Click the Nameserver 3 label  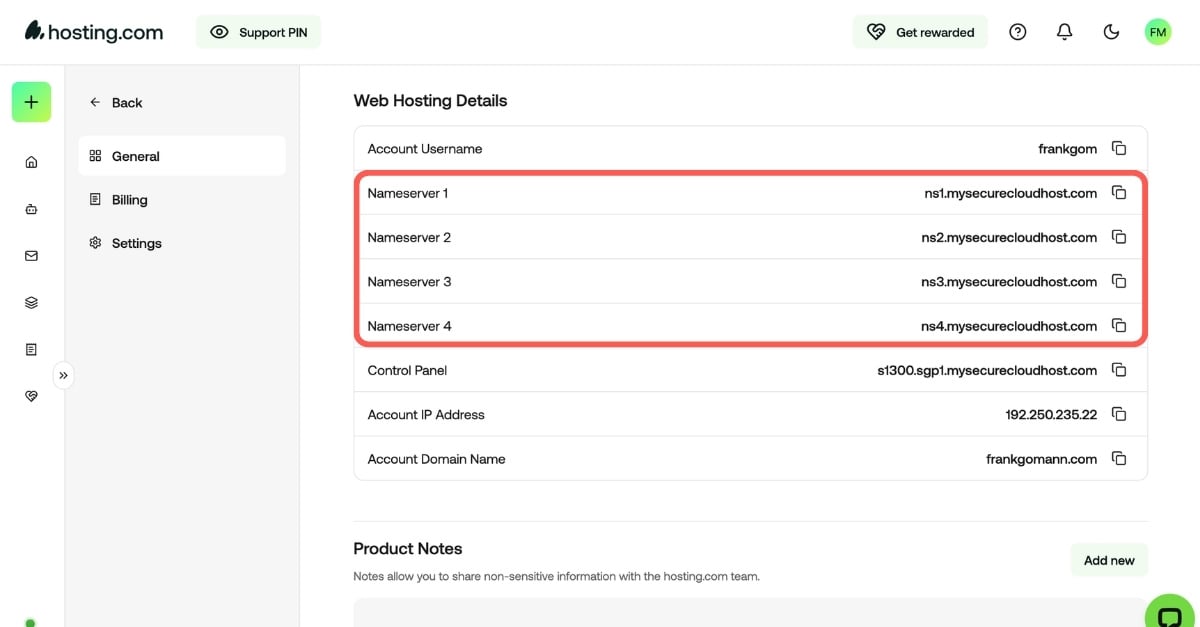409,282
